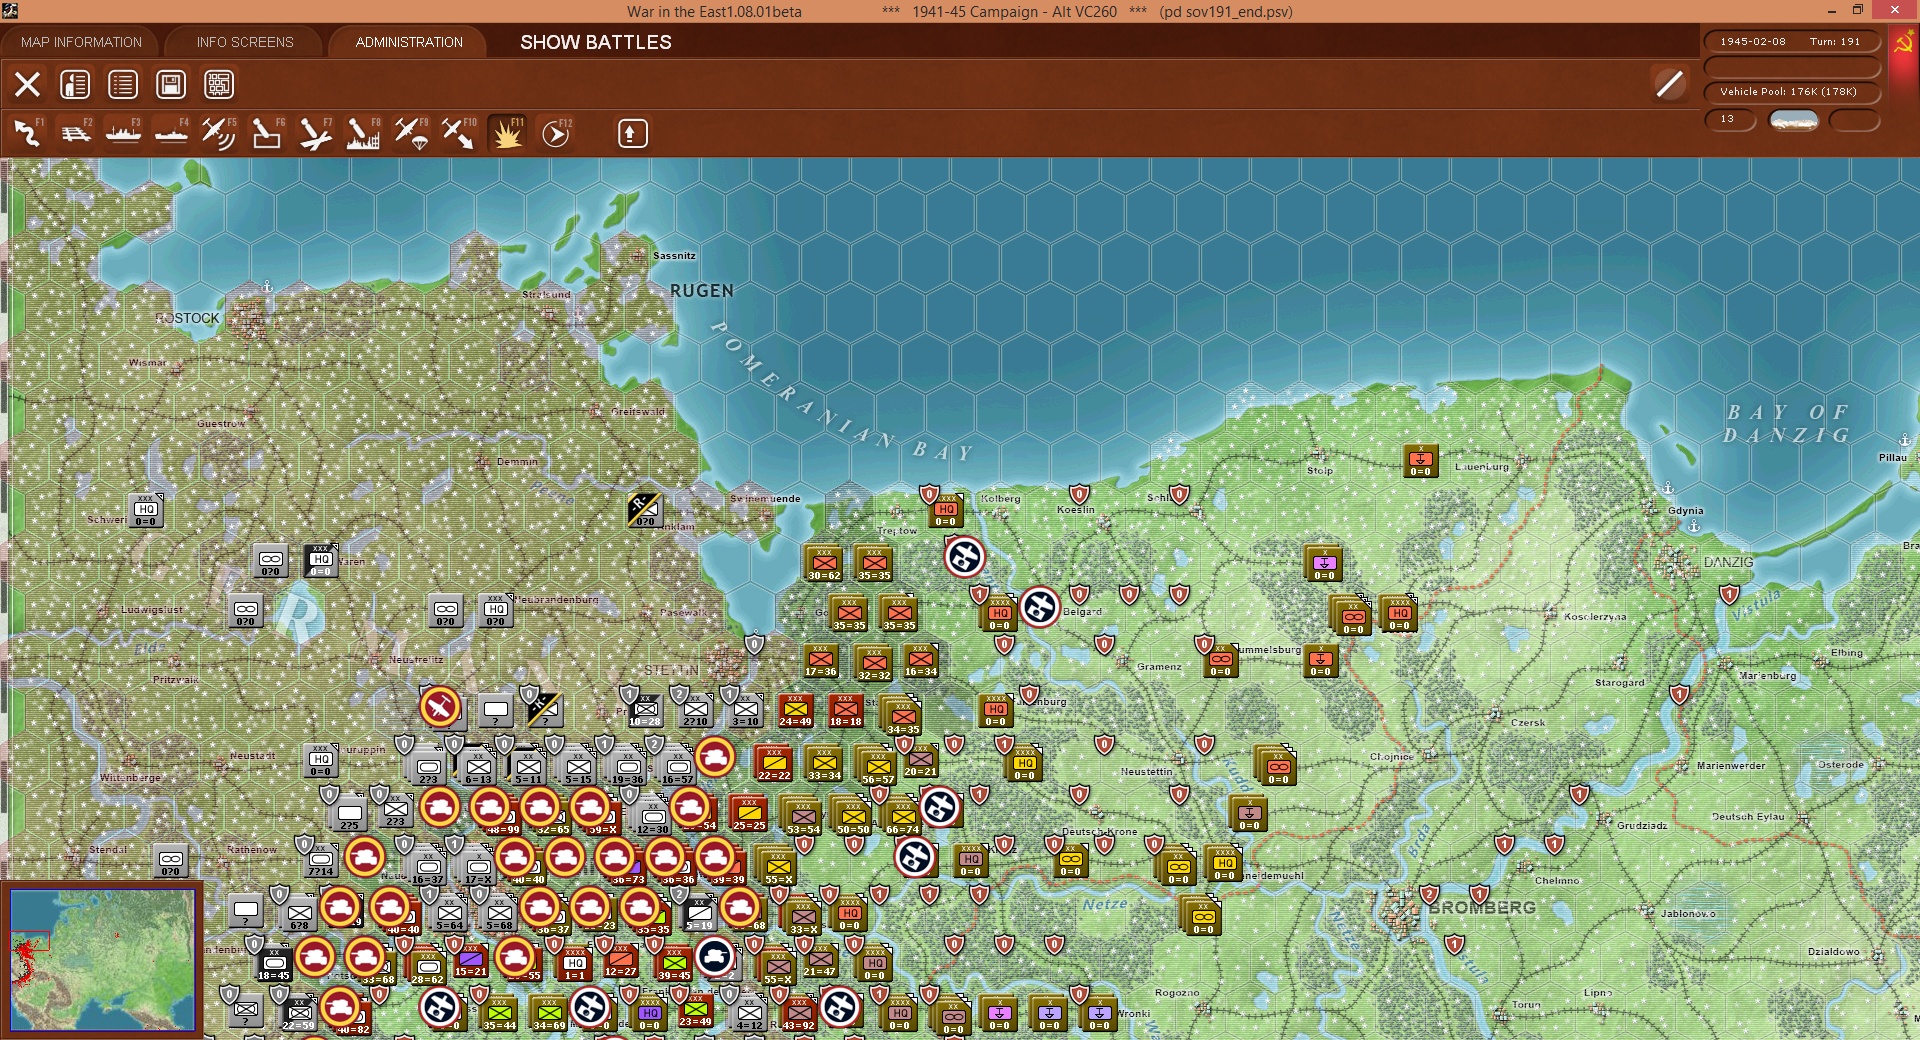
Task: Select the Soviet unit labeled 30=62
Action: pyautogui.click(x=824, y=564)
